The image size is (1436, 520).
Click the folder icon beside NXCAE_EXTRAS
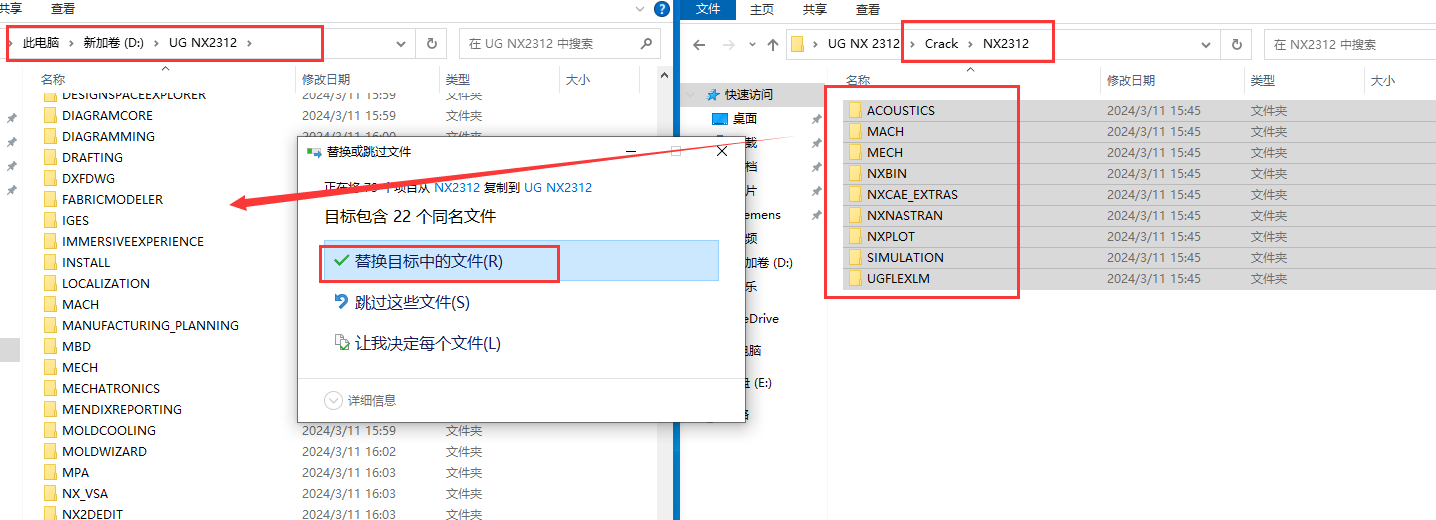tap(855, 194)
